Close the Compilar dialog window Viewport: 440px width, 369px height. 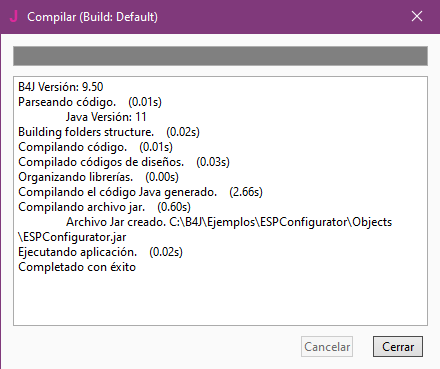[417, 16]
